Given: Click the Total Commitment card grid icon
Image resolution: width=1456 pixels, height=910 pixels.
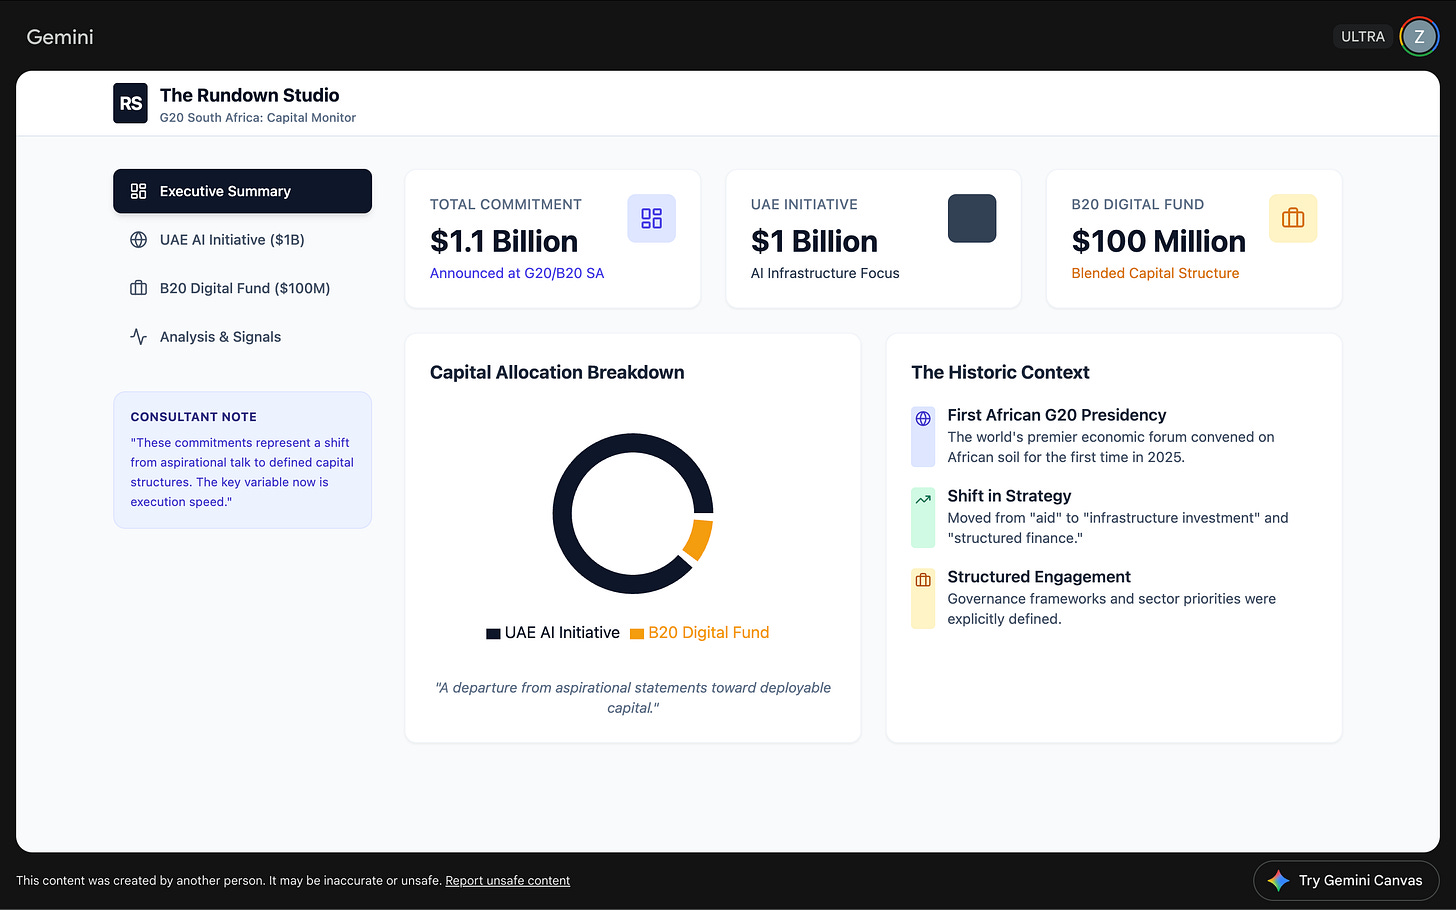Looking at the screenshot, I should pyautogui.click(x=652, y=218).
